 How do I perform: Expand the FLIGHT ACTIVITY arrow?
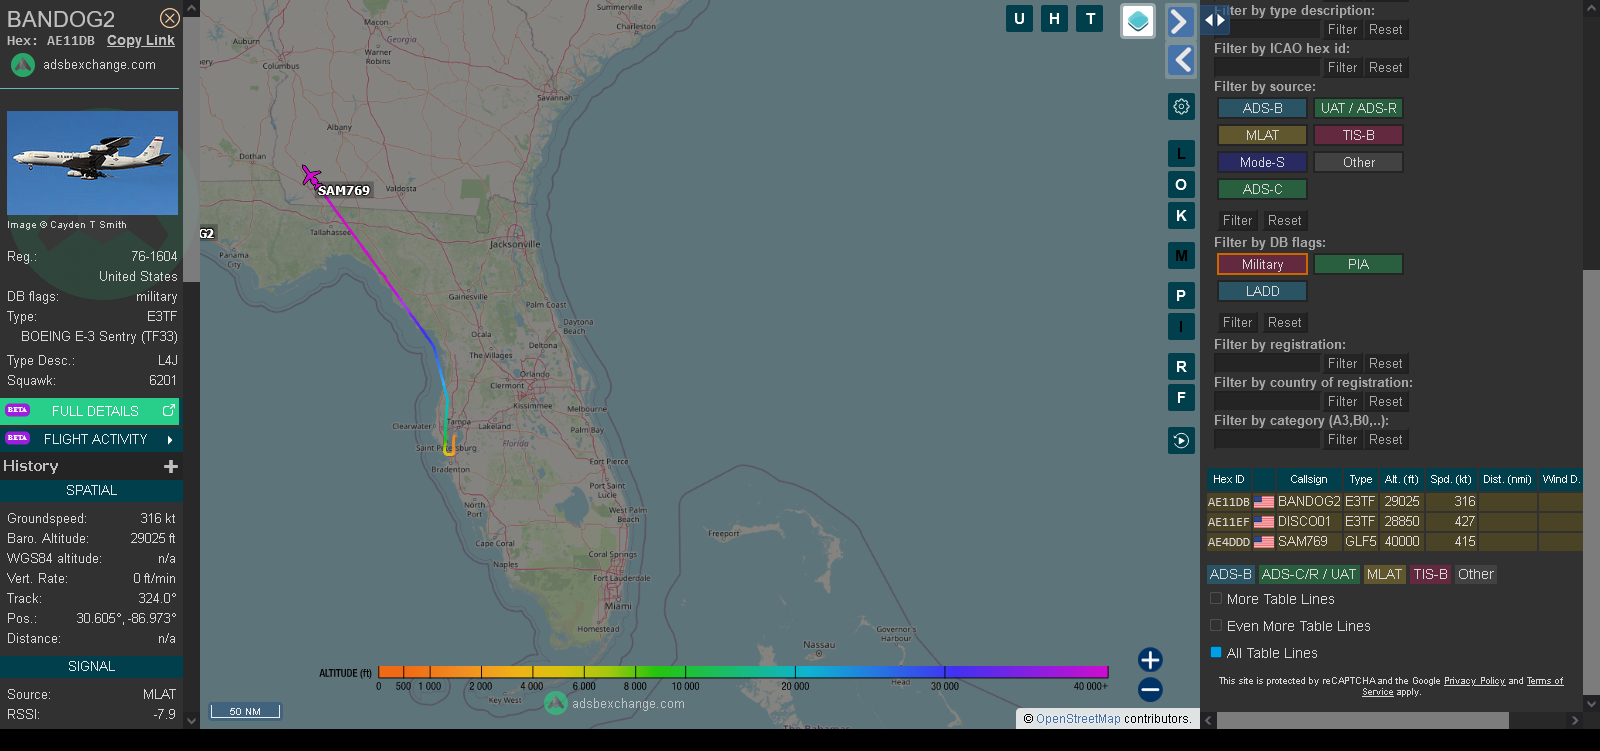(170, 439)
